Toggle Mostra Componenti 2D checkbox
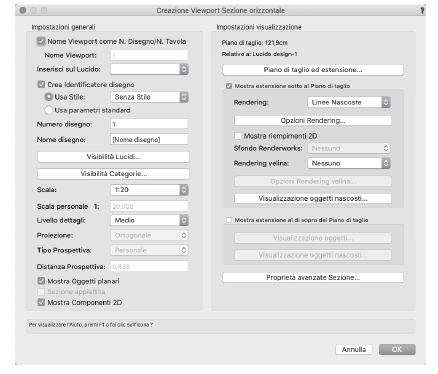This screenshot has width=438, height=374. [x=41, y=302]
